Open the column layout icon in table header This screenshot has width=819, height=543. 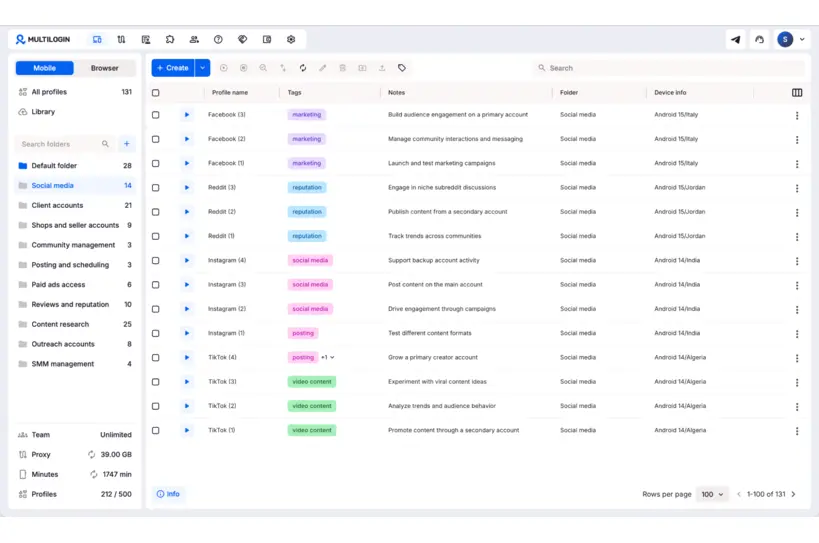[x=797, y=93]
